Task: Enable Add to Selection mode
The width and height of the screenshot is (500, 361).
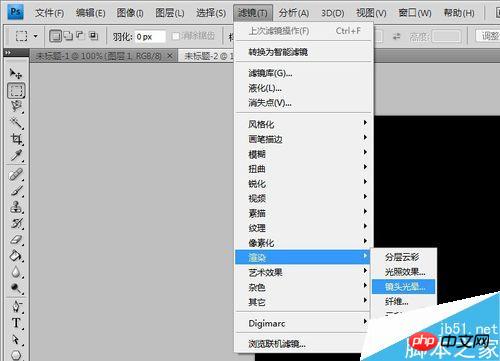Action: (x=68, y=36)
